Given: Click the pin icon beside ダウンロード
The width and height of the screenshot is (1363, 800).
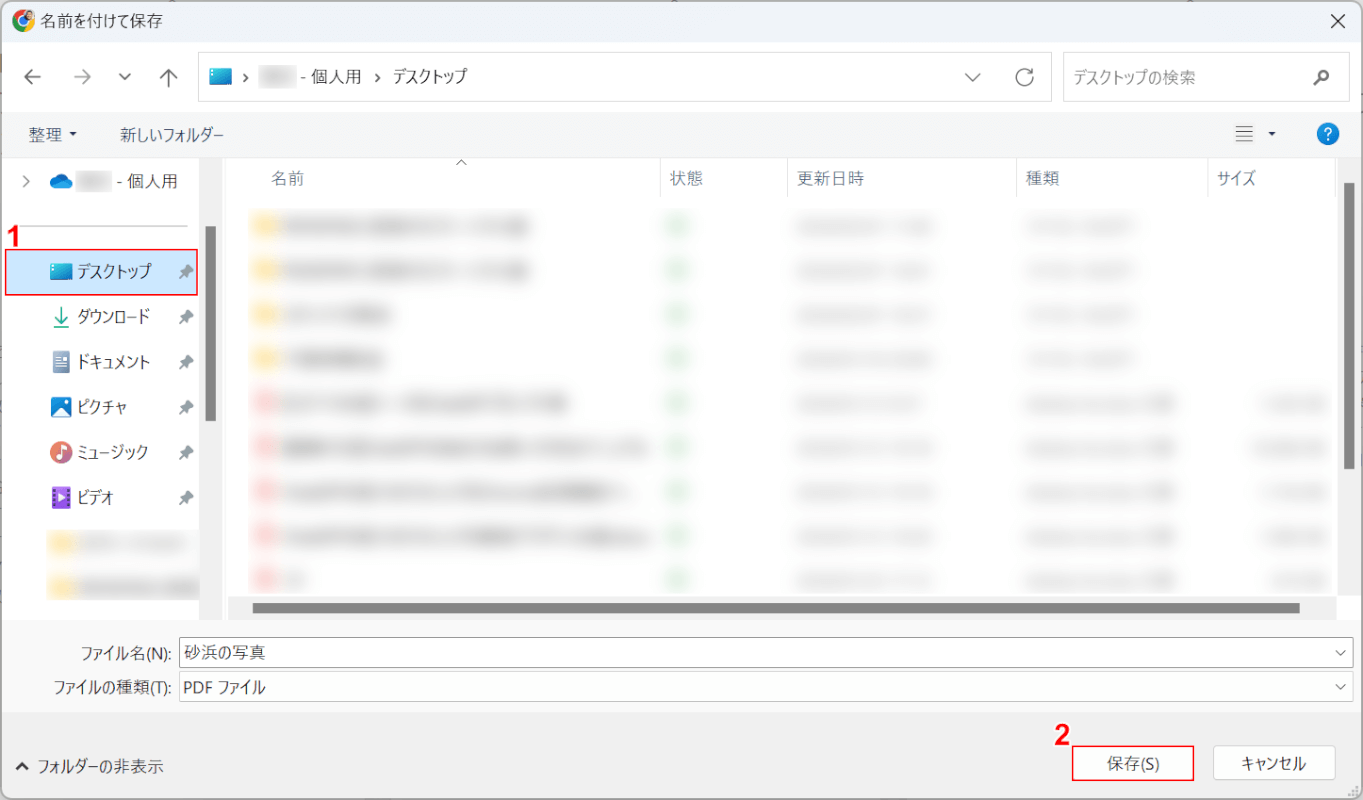Looking at the screenshot, I should click(x=185, y=317).
